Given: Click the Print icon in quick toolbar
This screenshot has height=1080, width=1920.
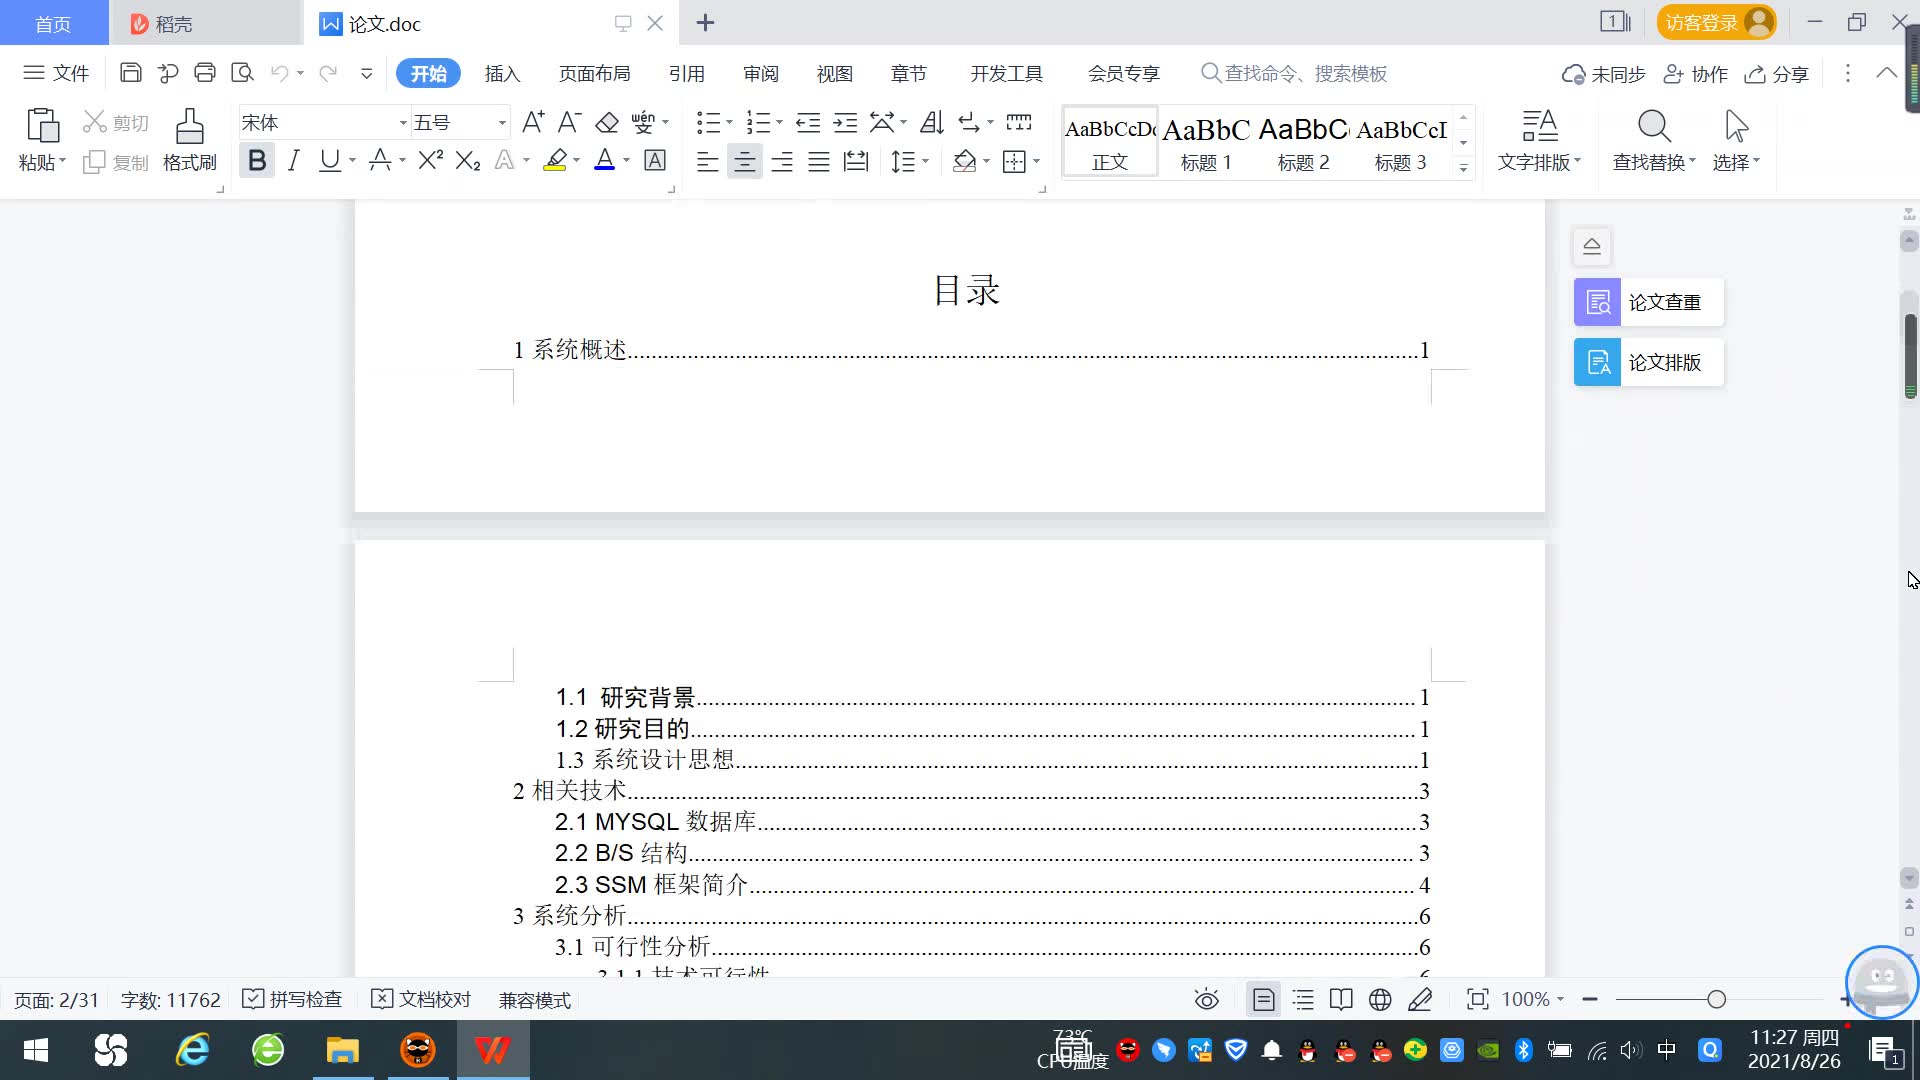Looking at the screenshot, I should click(x=205, y=73).
